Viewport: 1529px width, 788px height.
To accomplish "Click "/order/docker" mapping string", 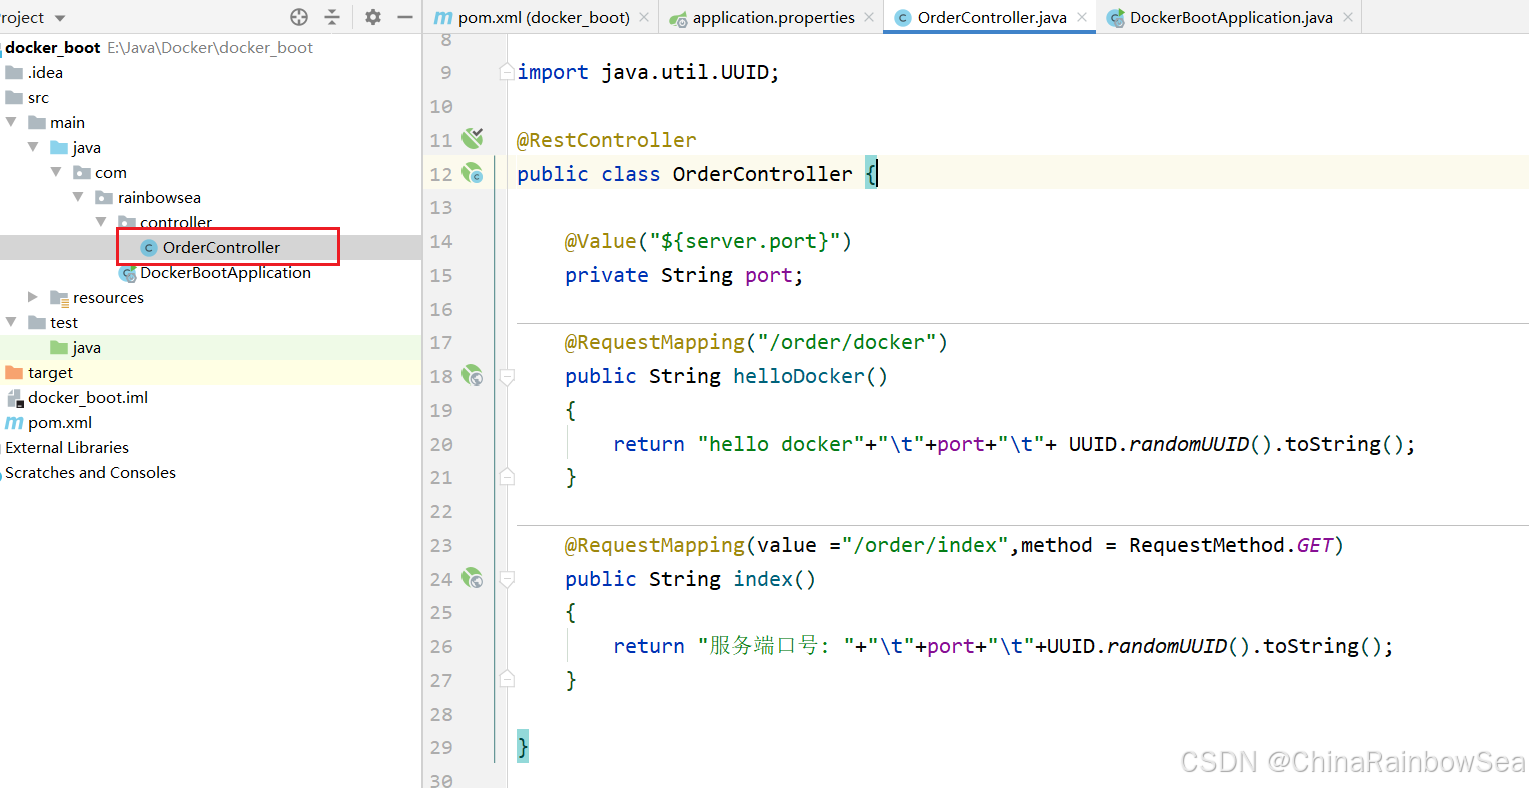I will tap(847, 342).
